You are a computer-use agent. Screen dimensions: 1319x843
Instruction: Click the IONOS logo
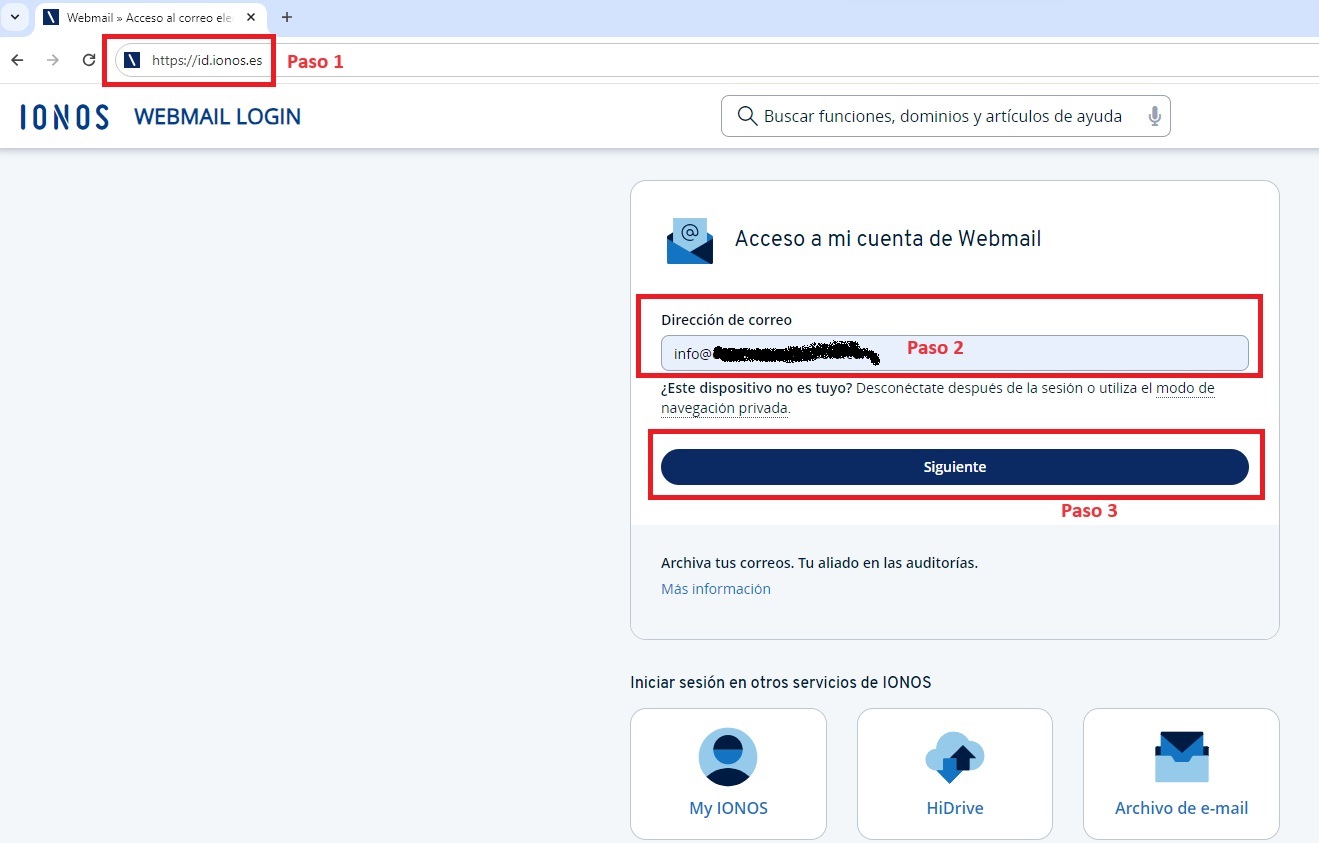pos(65,117)
